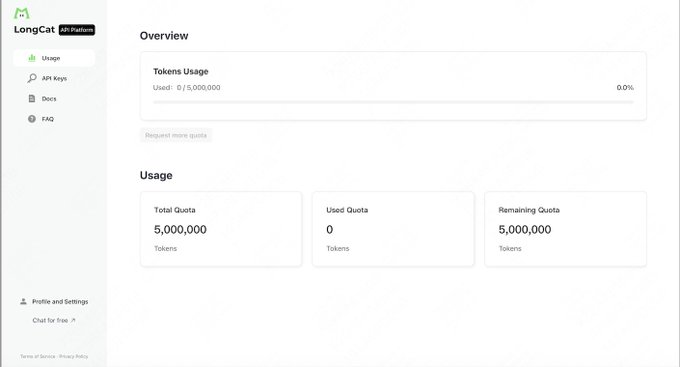Image resolution: width=680 pixels, height=367 pixels.
Task: Select the Used: 0 / 5,000,000 text
Action: tap(186, 88)
